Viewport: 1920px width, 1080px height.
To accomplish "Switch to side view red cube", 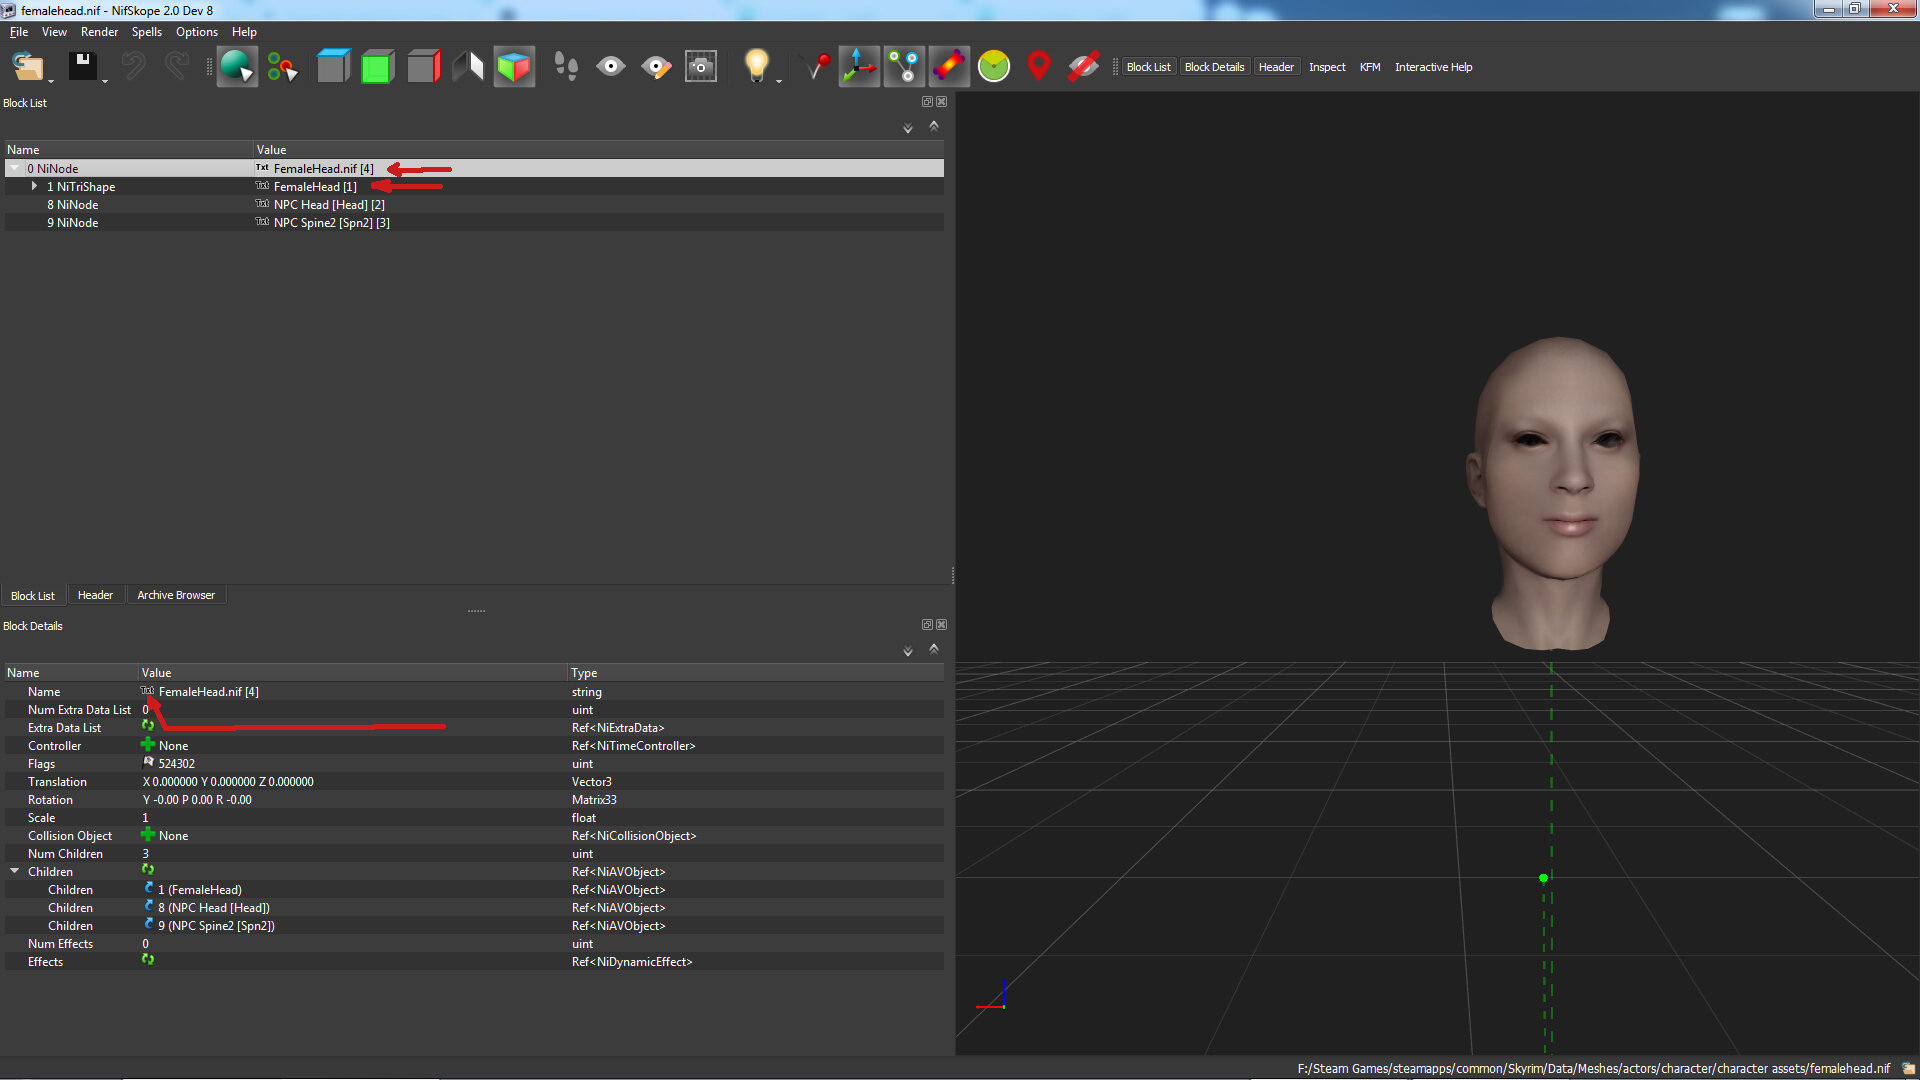I will click(423, 67).
